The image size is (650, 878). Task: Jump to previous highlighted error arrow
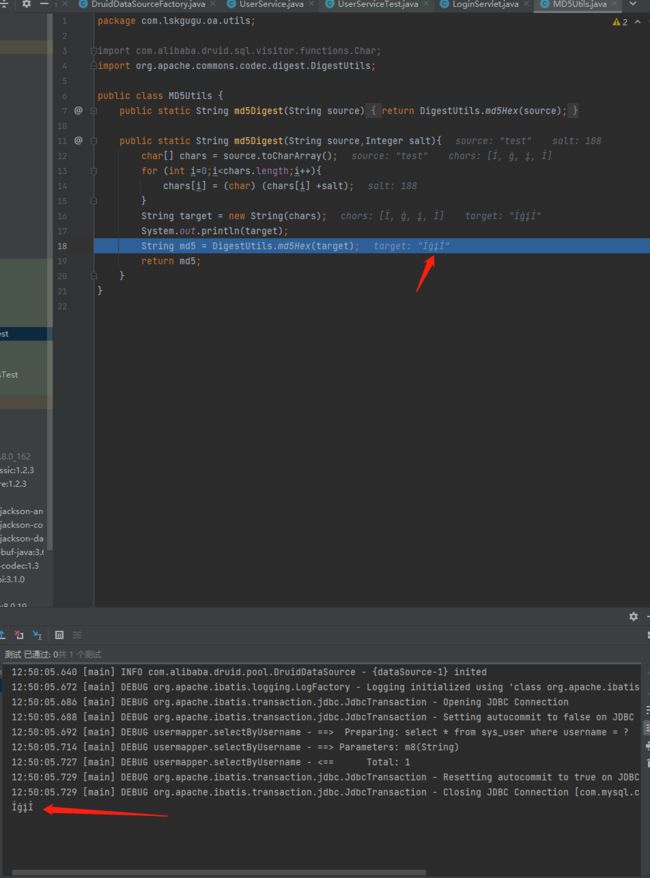[638, 22]
